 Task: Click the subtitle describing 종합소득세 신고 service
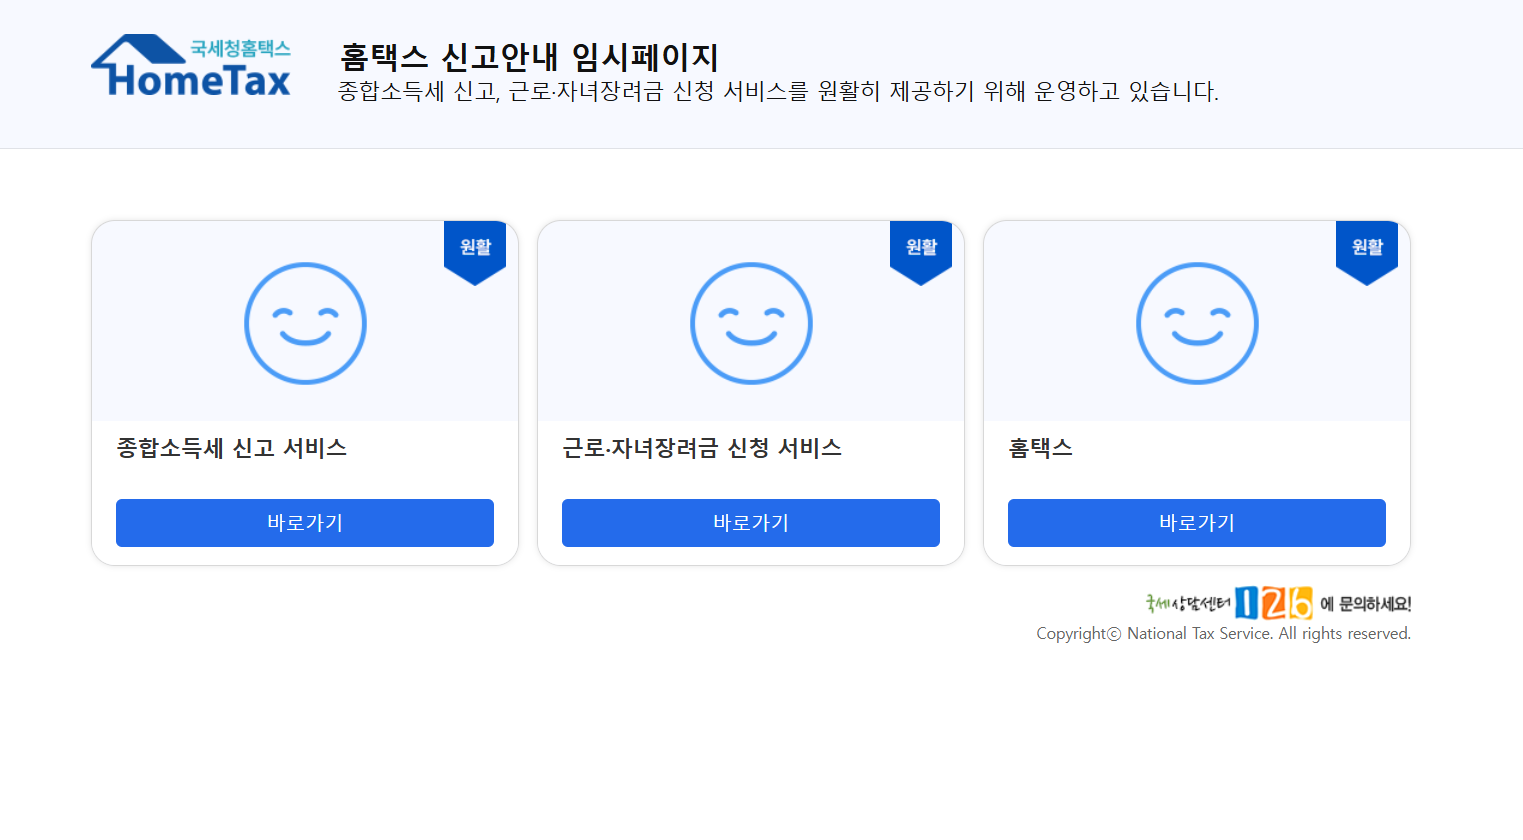(778, 91)
